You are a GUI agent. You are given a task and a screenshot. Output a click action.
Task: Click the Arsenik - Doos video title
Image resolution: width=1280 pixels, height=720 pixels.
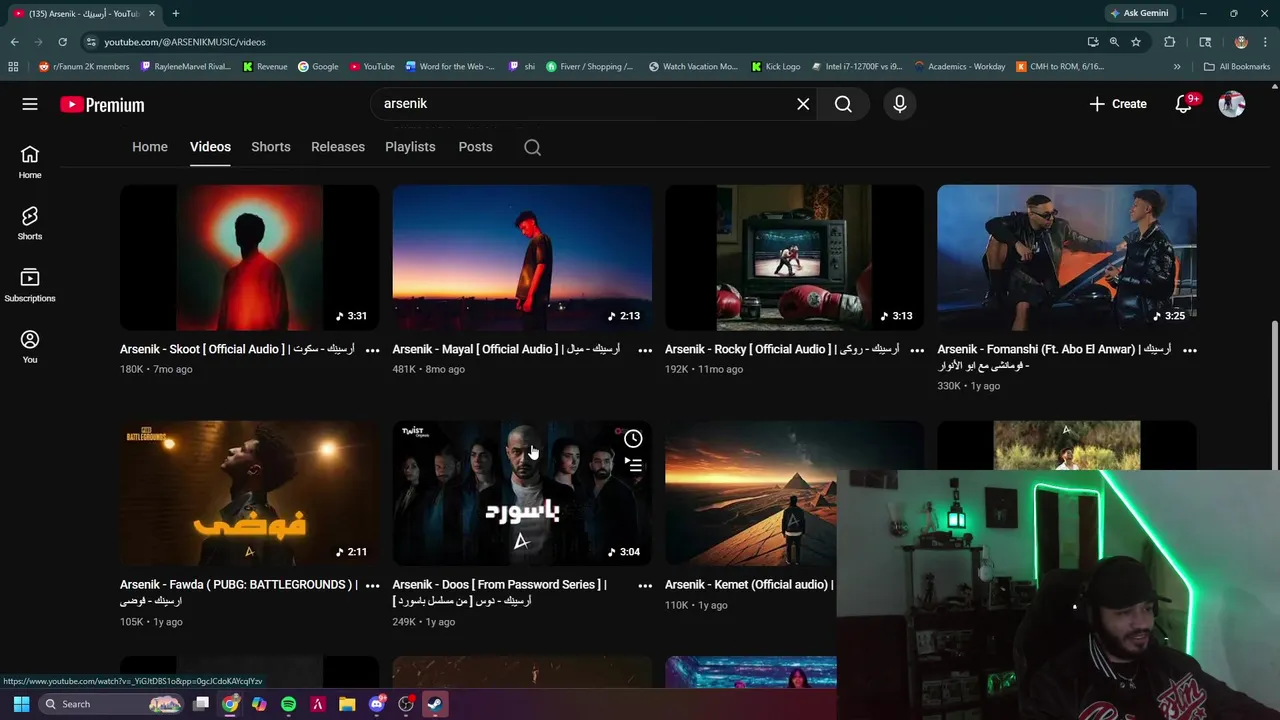[499, 593]
